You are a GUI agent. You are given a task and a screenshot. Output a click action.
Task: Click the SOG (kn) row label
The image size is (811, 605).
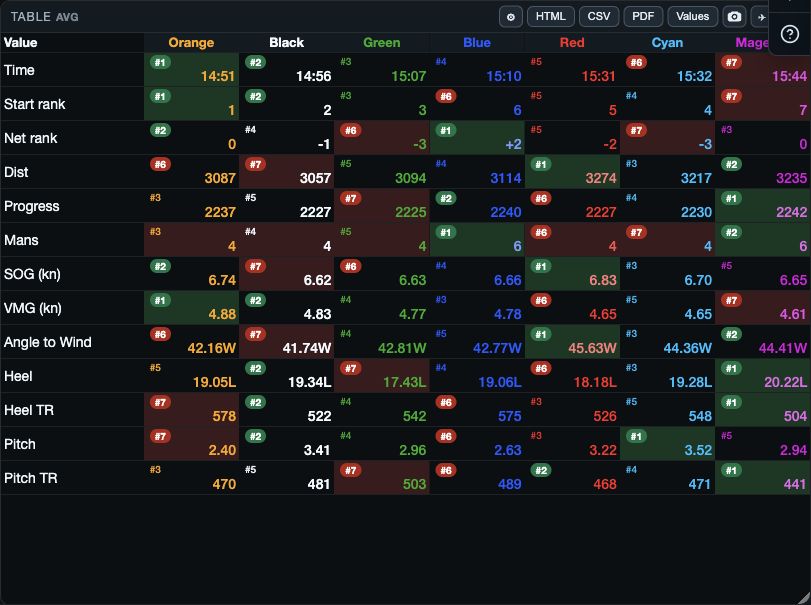pos(32,274)
